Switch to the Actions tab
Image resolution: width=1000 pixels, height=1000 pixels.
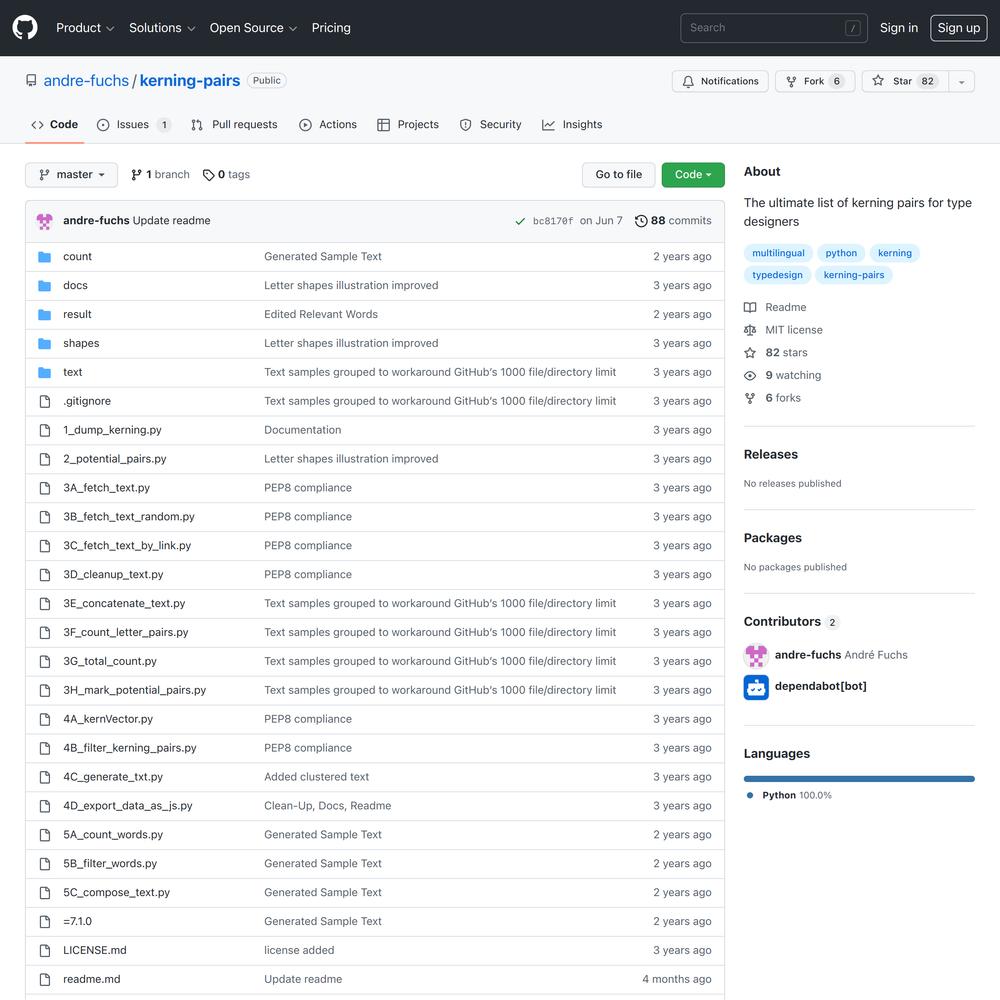328,124
